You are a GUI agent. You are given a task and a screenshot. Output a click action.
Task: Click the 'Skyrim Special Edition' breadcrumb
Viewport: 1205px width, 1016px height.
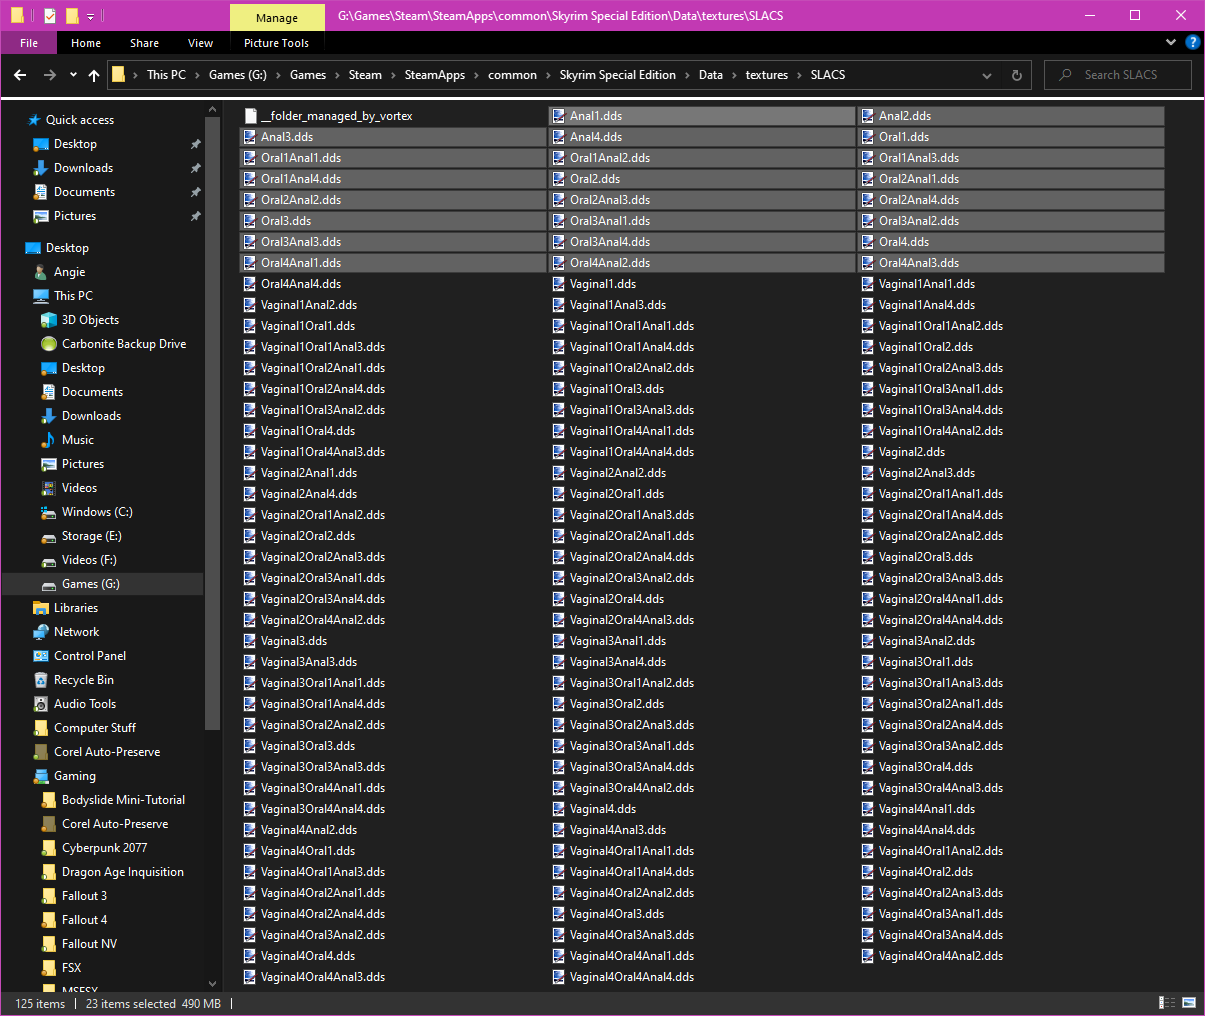[617, 75]
